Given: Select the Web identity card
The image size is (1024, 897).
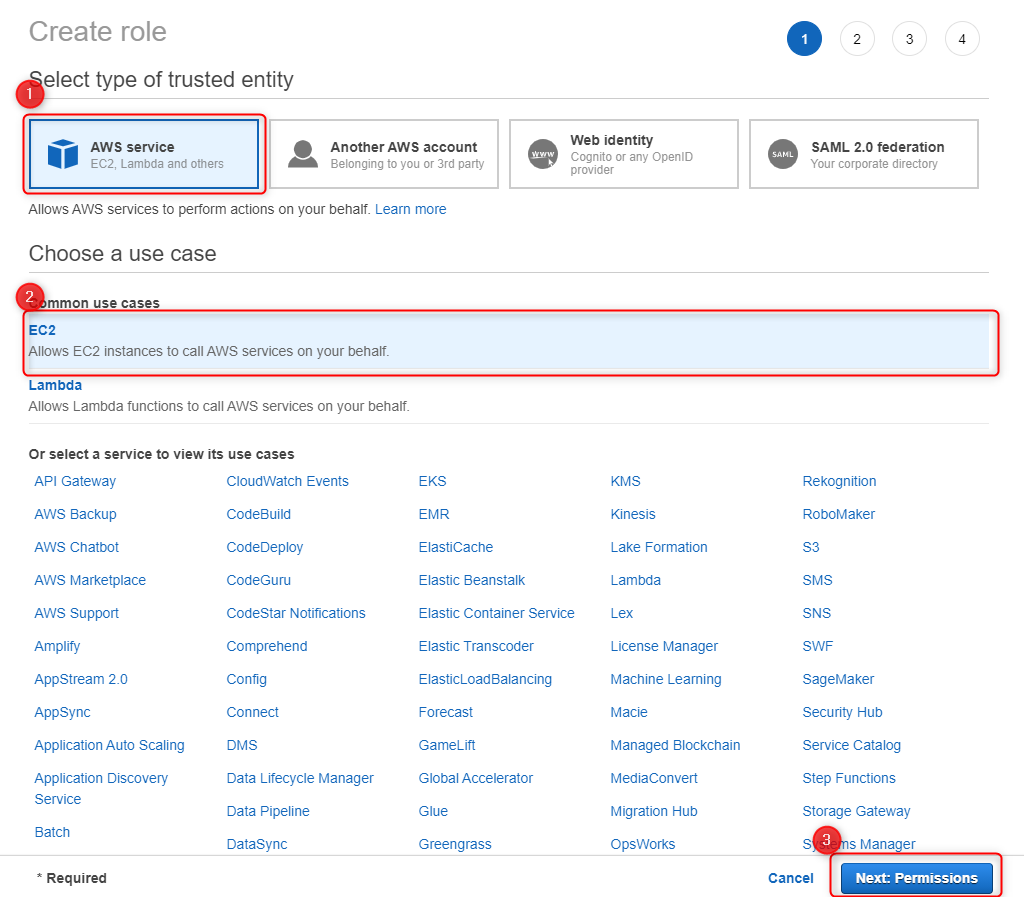Looking at the screenshot, I should coord(624,154).
